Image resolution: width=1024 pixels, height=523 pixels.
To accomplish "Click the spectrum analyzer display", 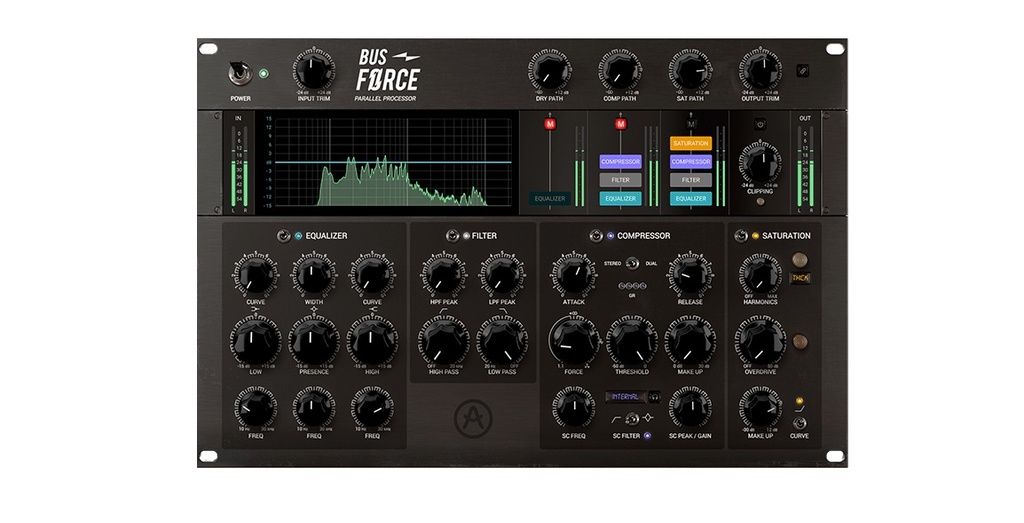I will [393, 162].
